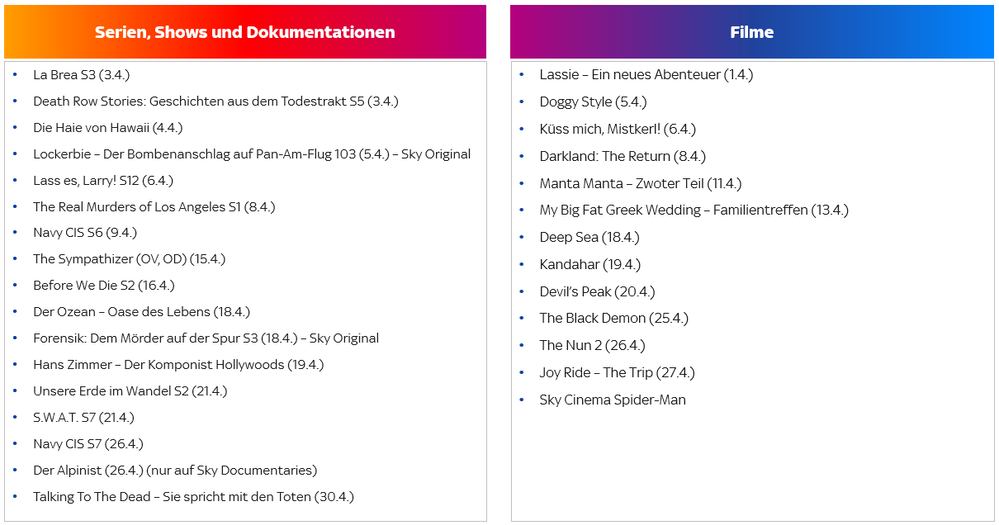Click "The Sympathizer (OV, OD)" entry
The height and width of the screenshot is (525, 999).
coord(129,259)
